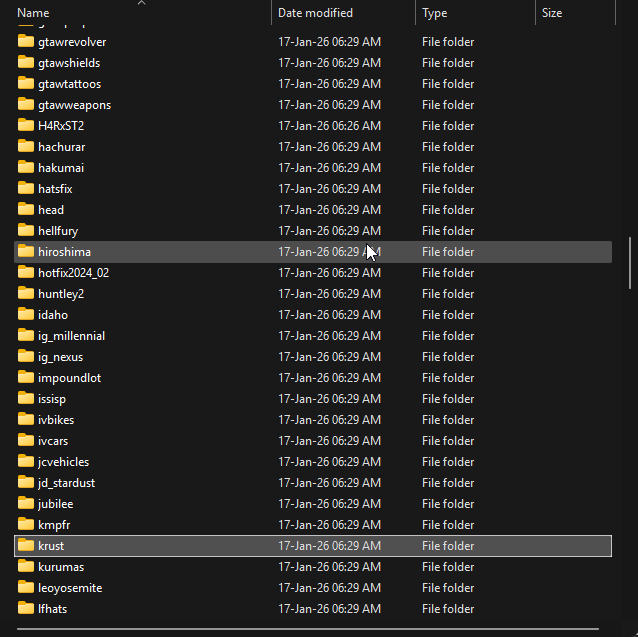
Task: Select the idaho folder name
Action: 53,315
